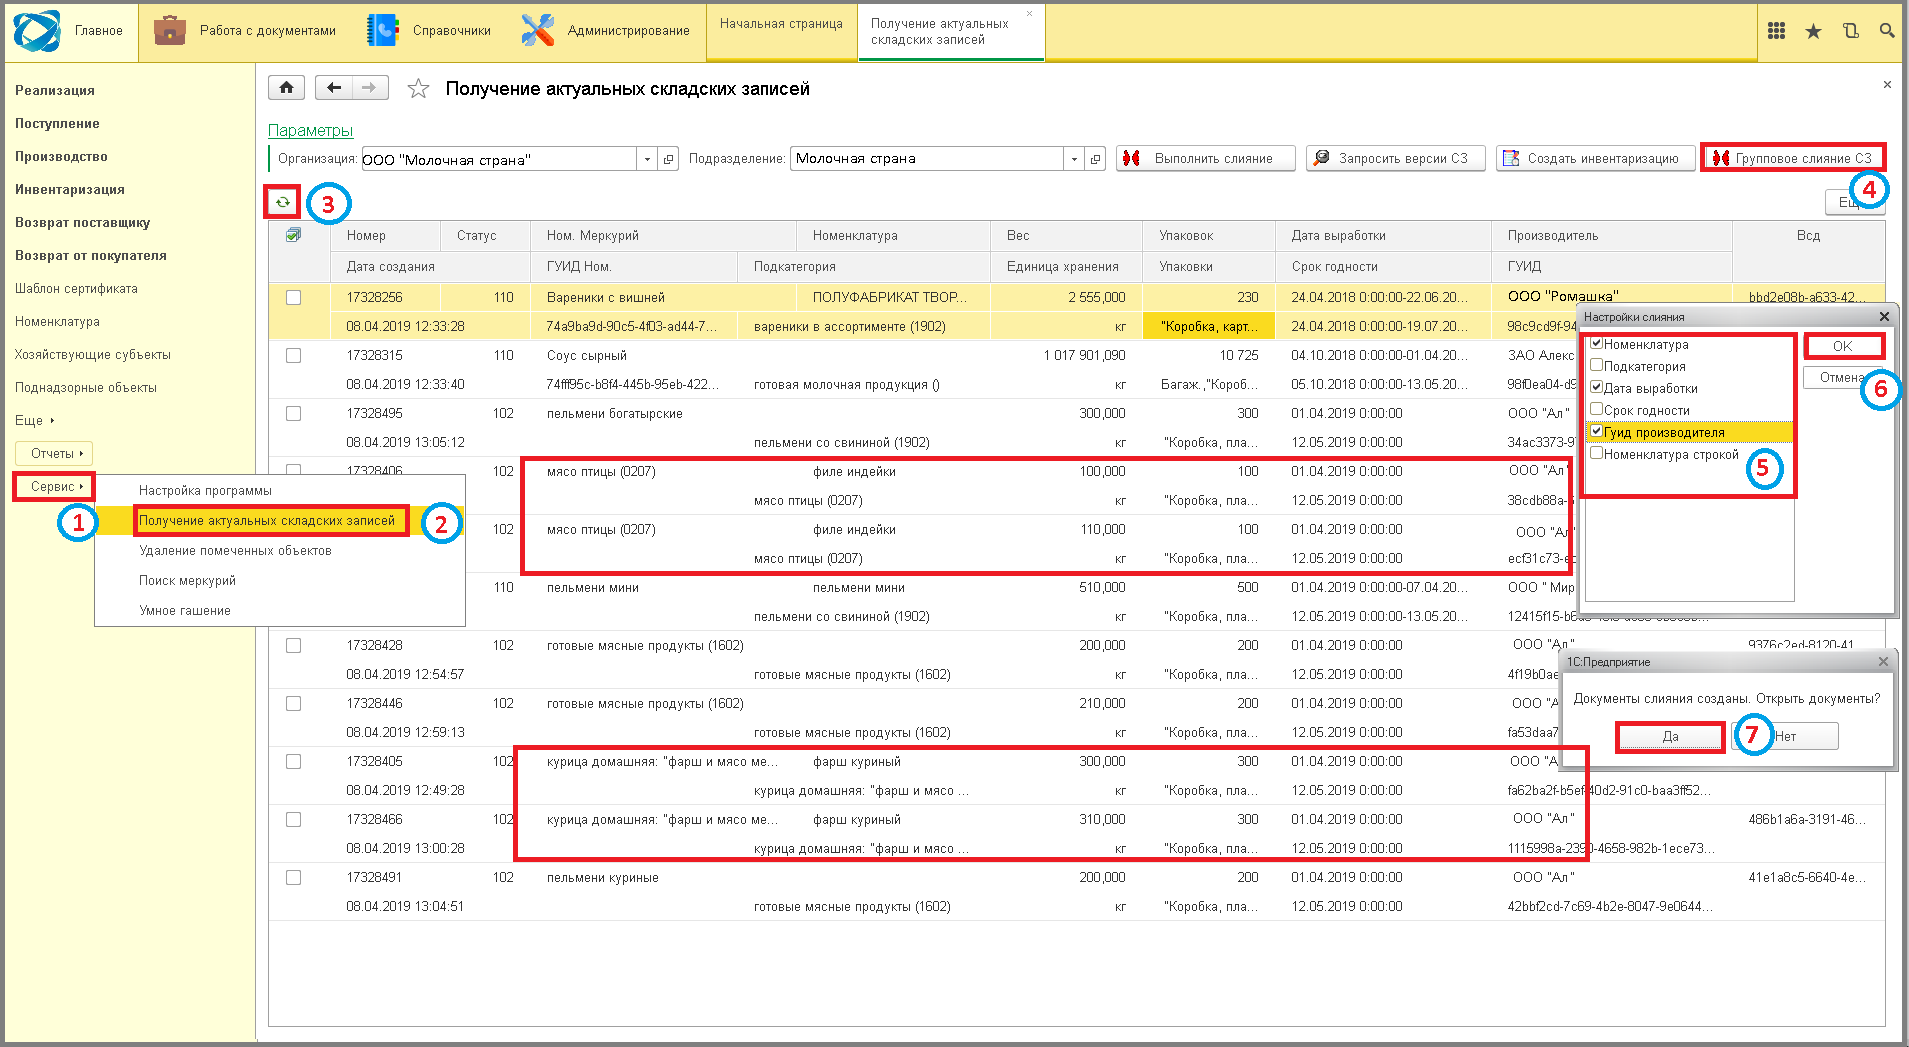Image resolution: width=1909 pixels, height=1047 pixels.
Task: Enable Срок годности checkbox
Action: 1597,409
